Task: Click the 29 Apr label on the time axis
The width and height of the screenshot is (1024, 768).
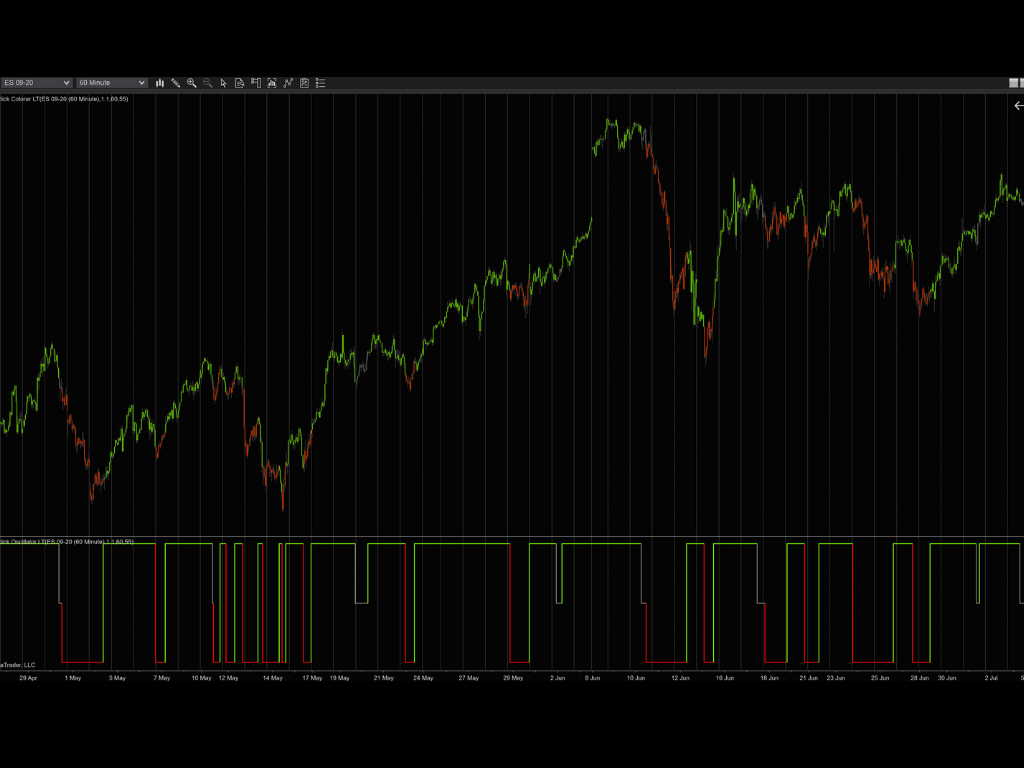Action: click(30, 677)
